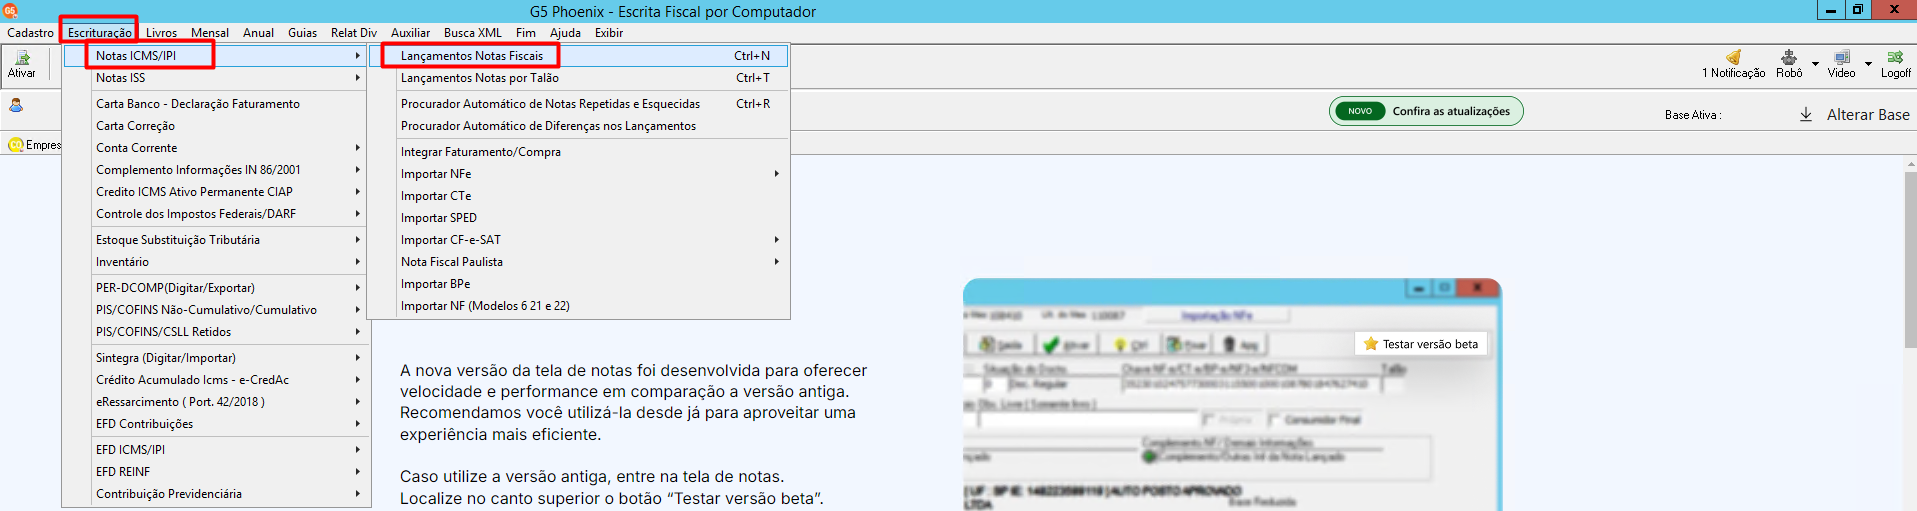Expand the Importar NFe submenu arrow

776,174
